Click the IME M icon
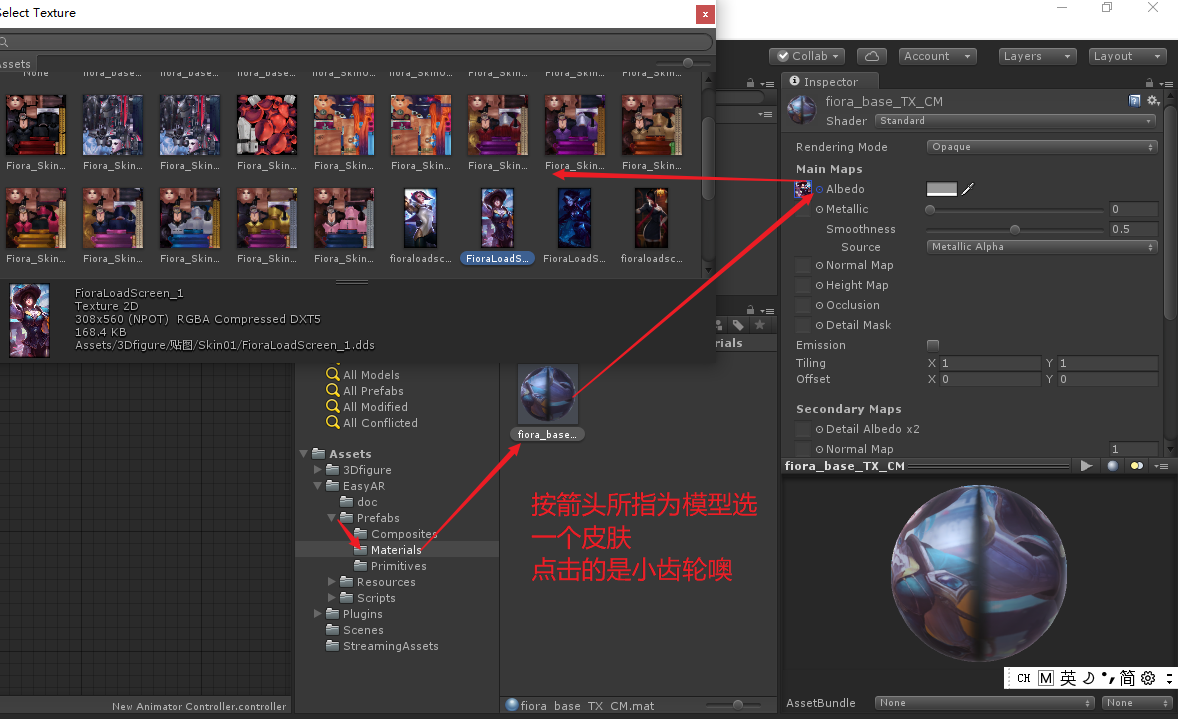The image size is (1178, 719). (x=1046, y=678)
